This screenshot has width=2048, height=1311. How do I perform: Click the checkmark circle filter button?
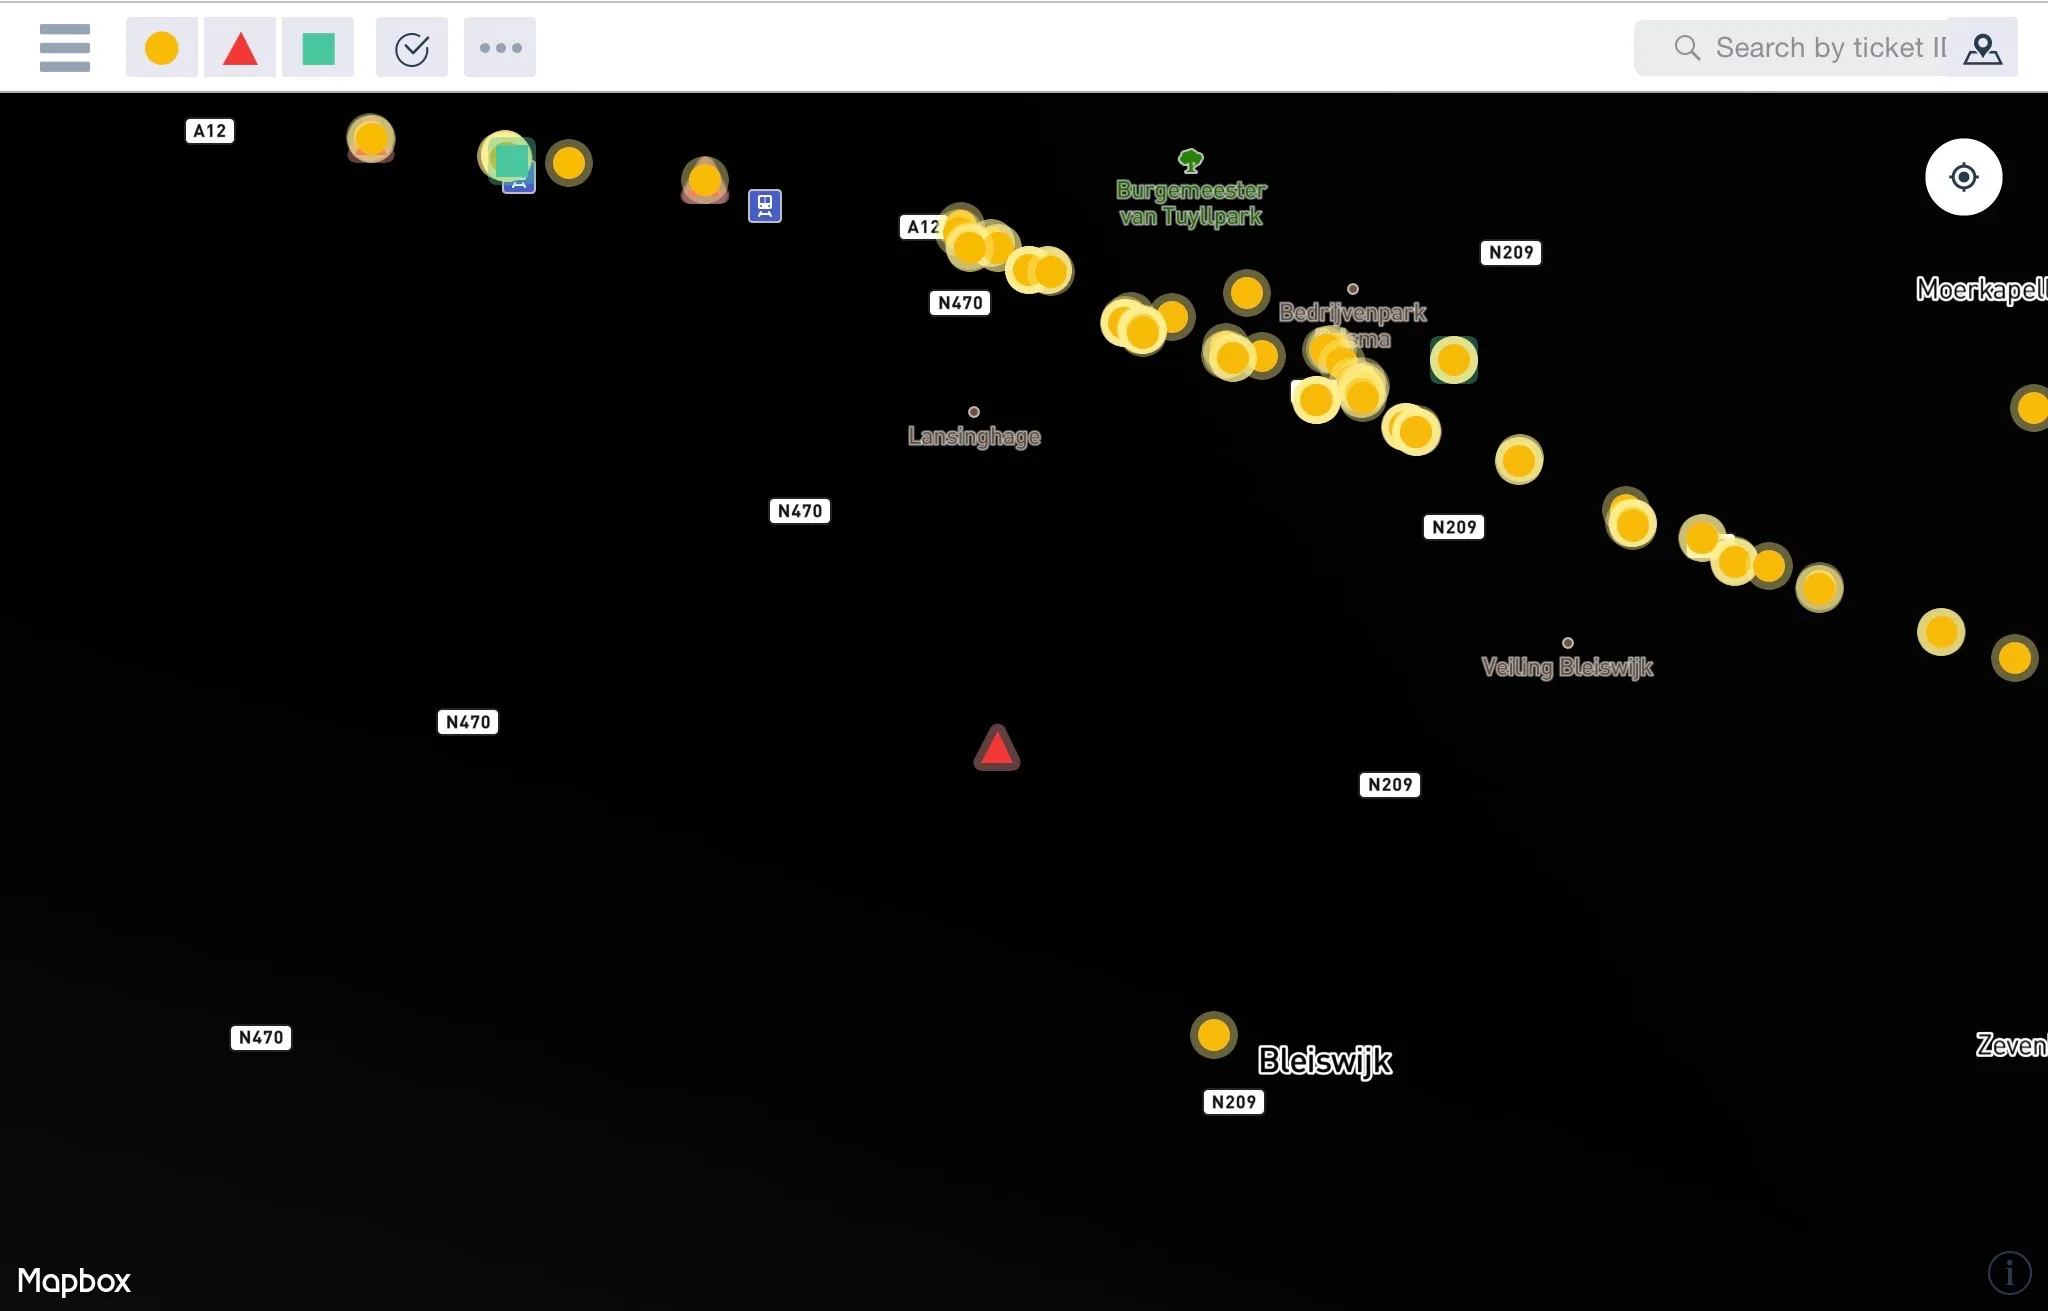point(412,47)
